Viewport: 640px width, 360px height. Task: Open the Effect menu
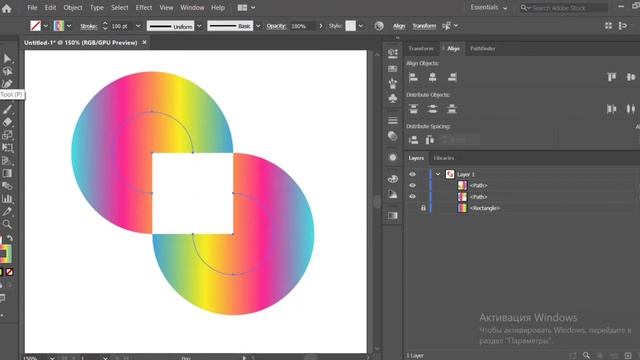144,8
